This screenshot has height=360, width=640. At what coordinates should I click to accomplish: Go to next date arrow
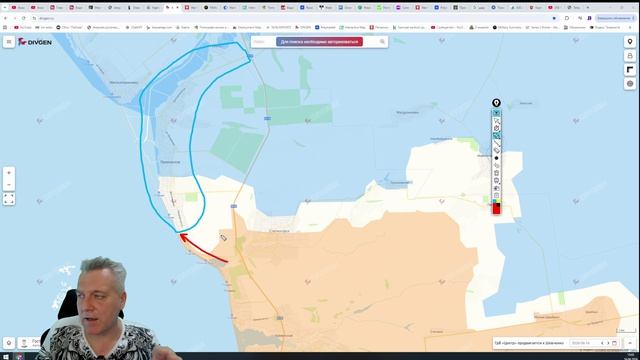608,343
